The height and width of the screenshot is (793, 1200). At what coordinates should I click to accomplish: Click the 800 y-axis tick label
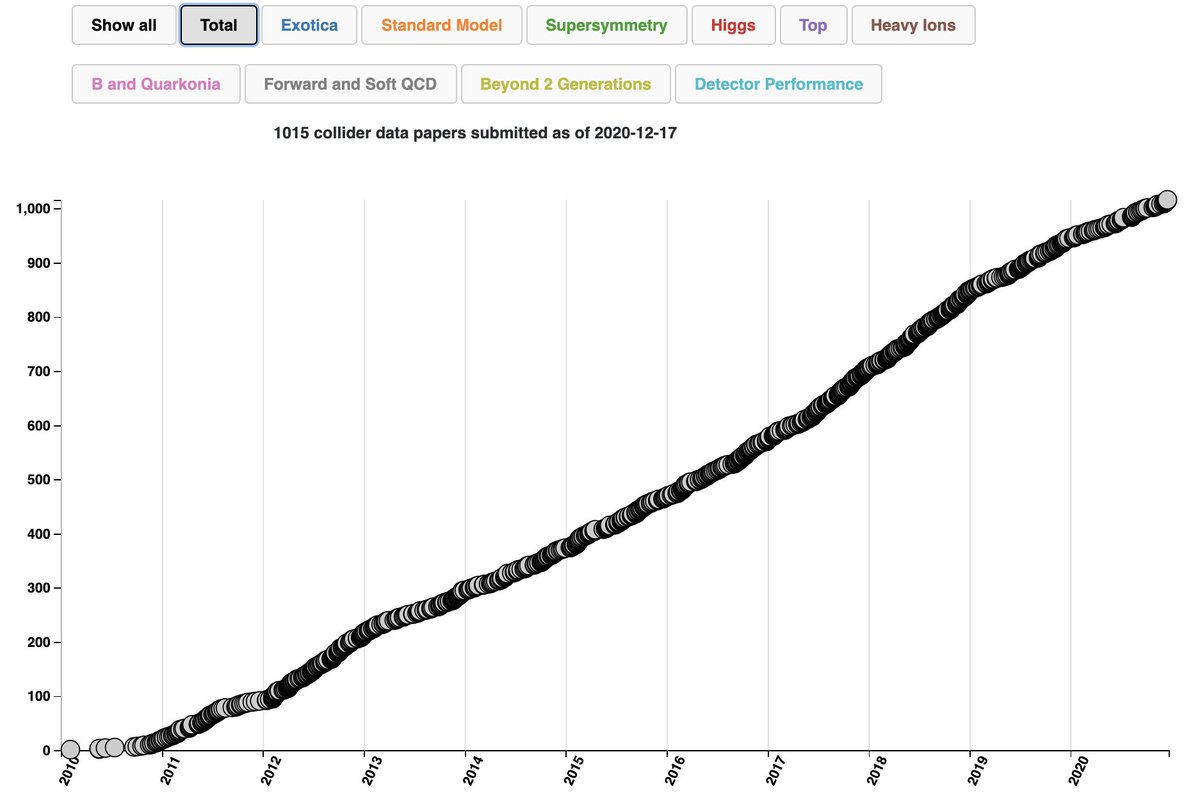[x=37, y=317]
